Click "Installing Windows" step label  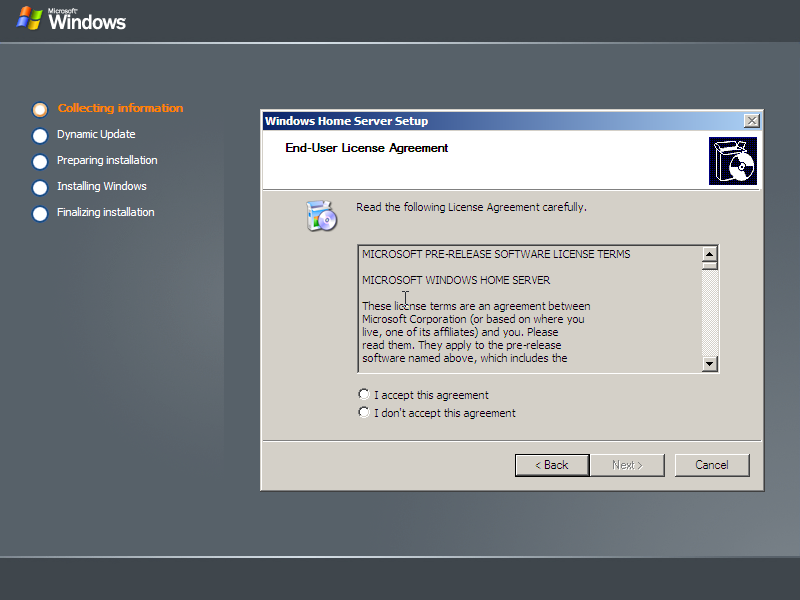[102, 186]
